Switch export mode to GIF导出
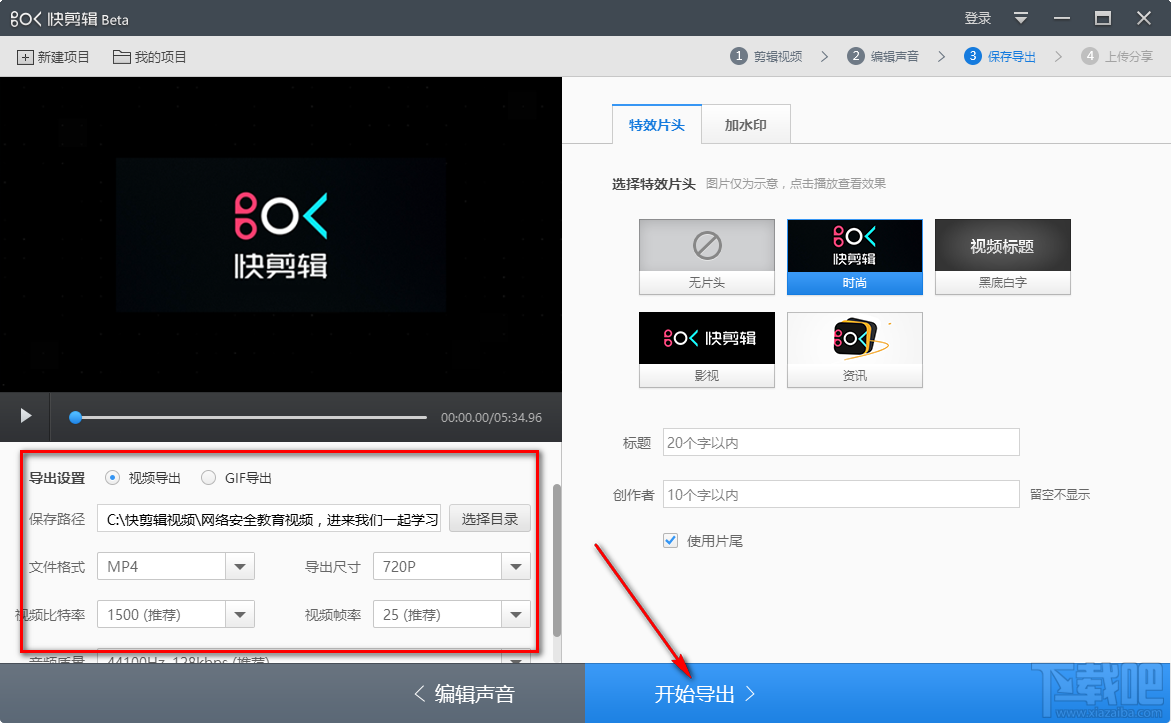The image size is (1171, 723). [208, 477]
